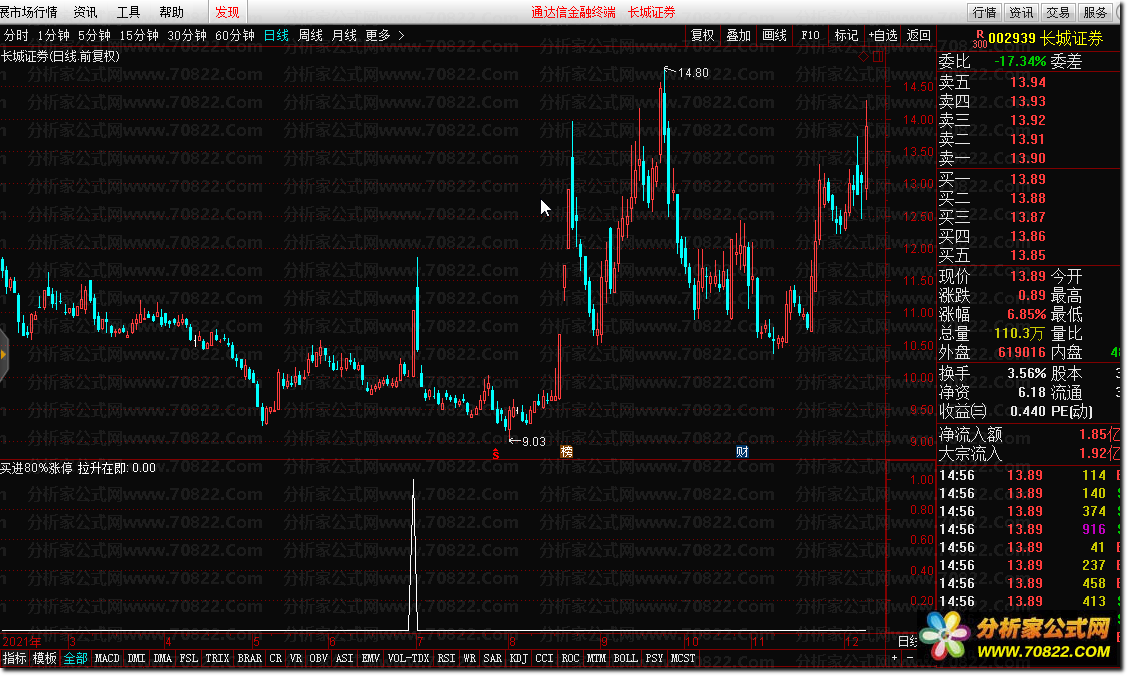
Task: Open the 发现 tab
Action: [x=228, y=12]
